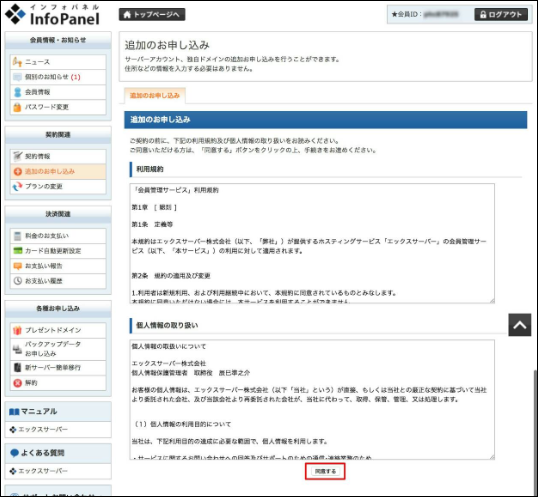Open 個別のお知らせ notifications item
The height and width of the screenshot is (497, 538).
click(x=58, y=77)
